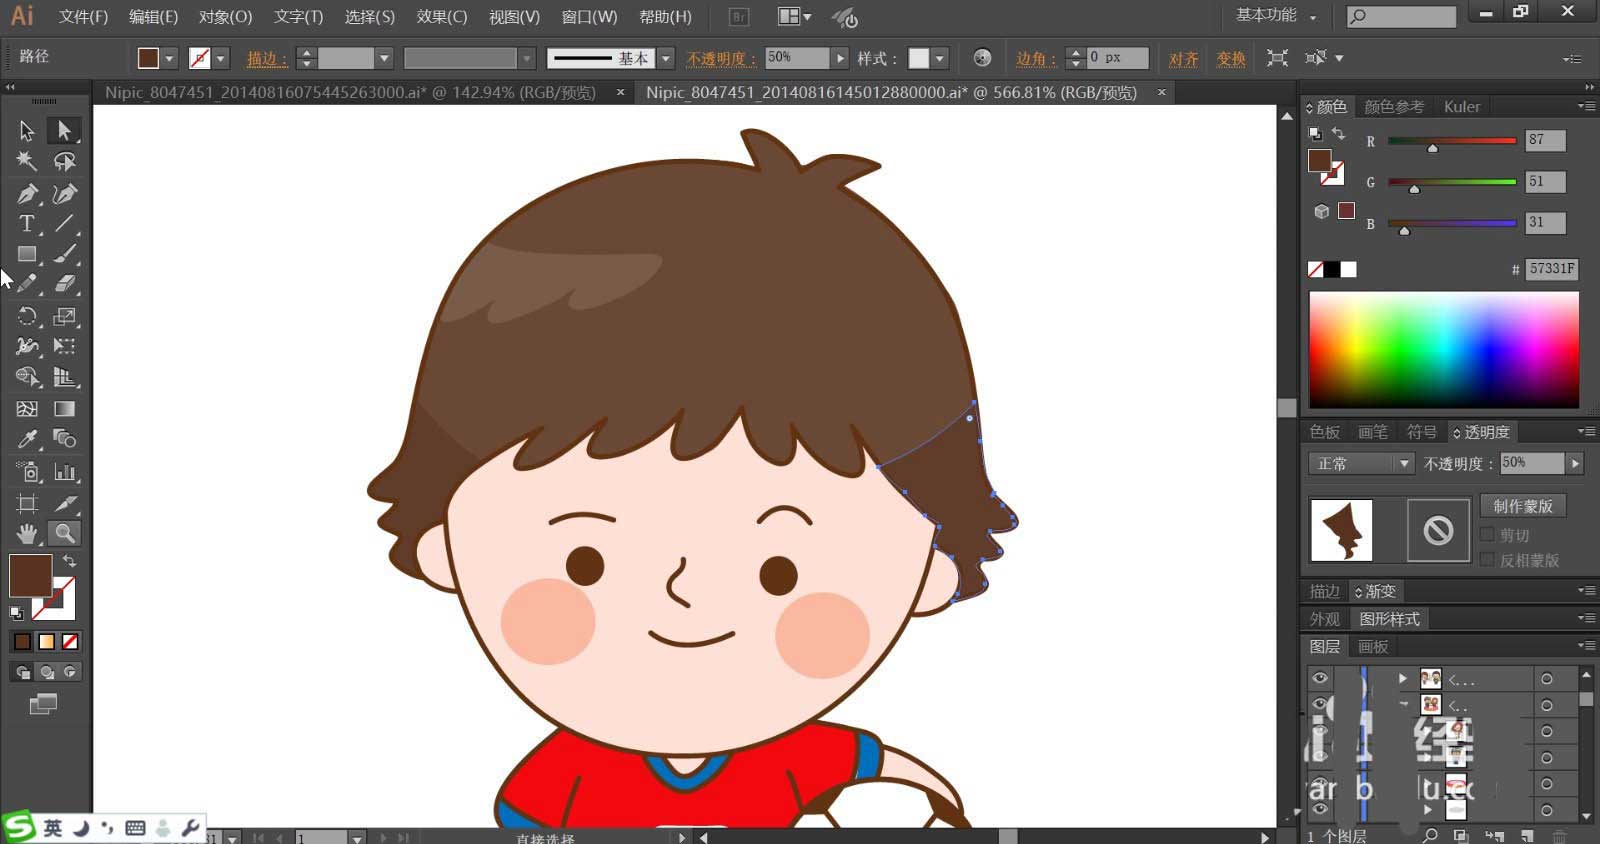This screenshot has width=1600, height=844.
Task: Select the Symbol Sprayer tool
Action: pyautogui.click(x=27, y=472)
